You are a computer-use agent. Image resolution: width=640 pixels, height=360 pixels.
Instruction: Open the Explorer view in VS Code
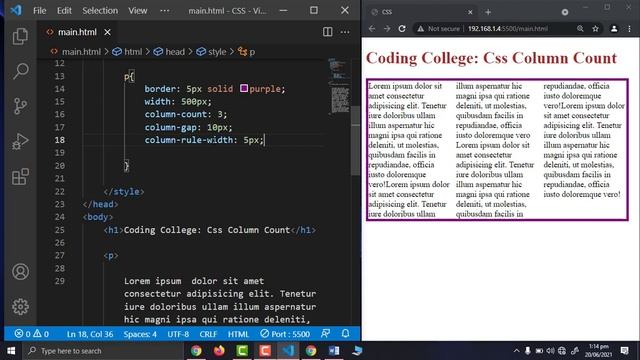coord(20,36)
